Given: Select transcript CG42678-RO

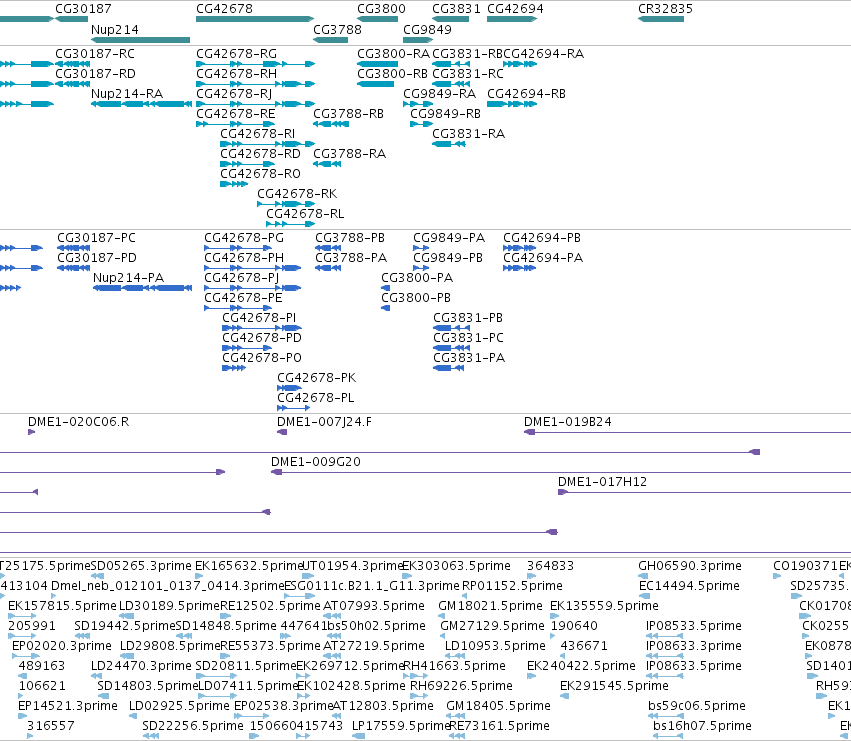Looking at the screenshot, I should pos(261,174).
